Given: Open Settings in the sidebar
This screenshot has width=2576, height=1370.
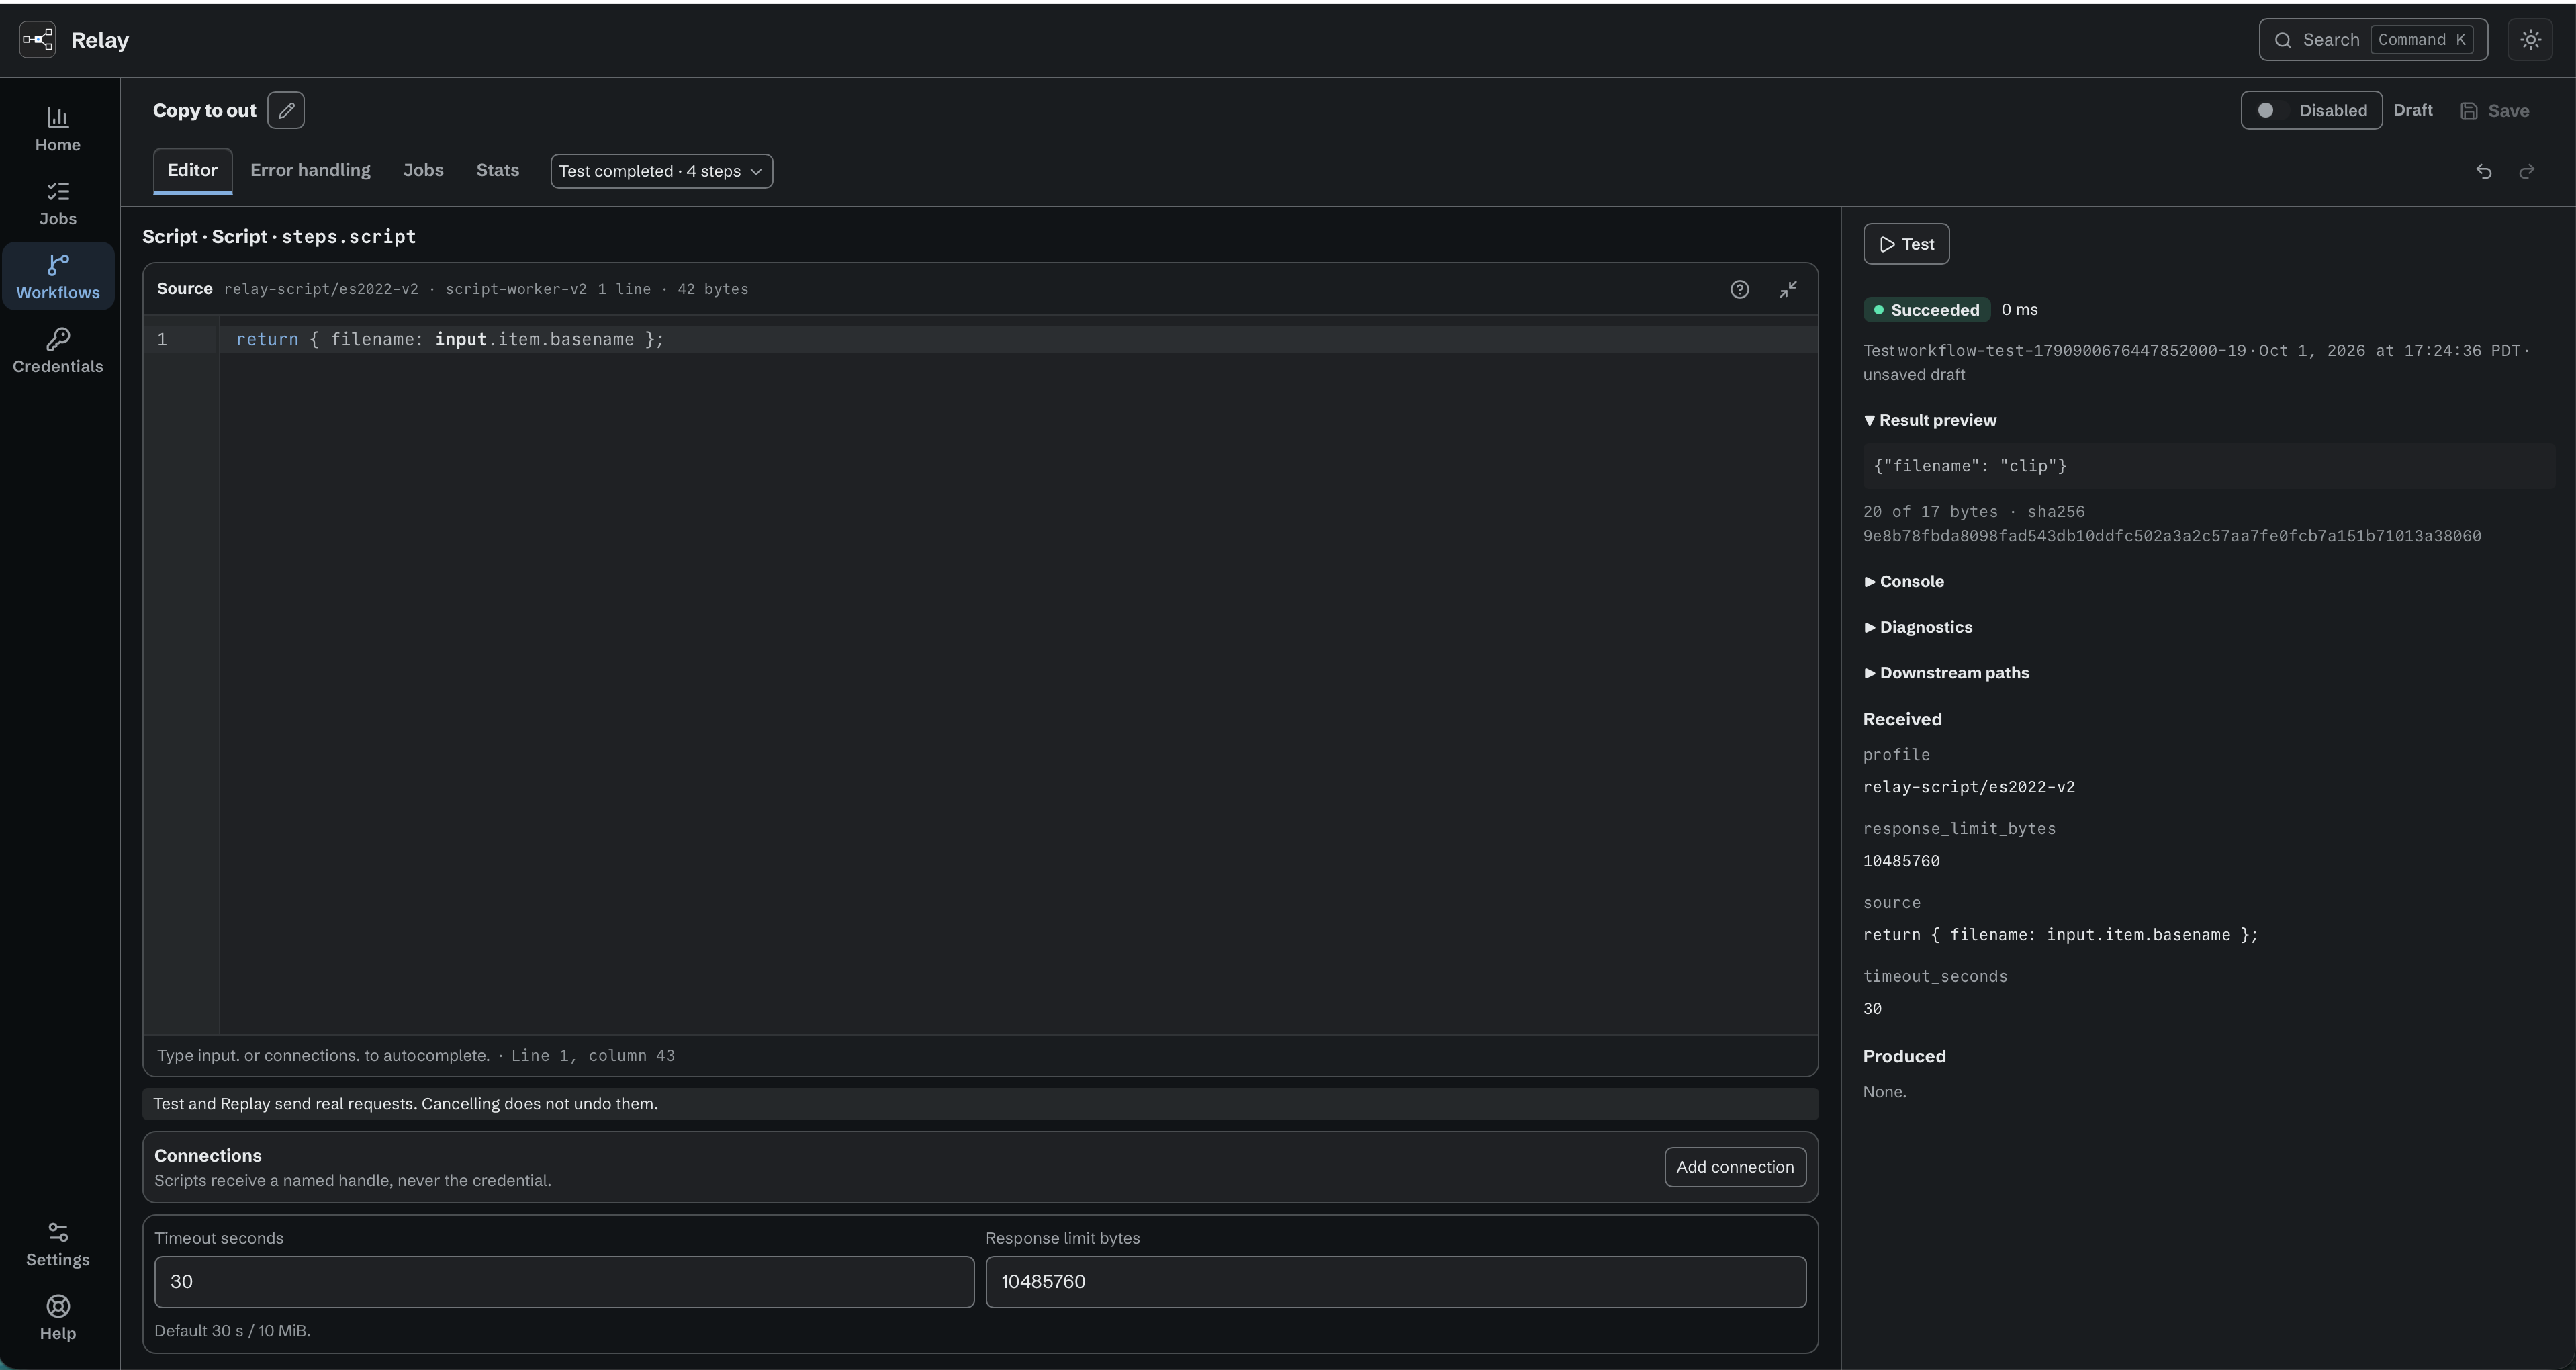Looking at the screenshot, I should click(x=58, y=1244).
